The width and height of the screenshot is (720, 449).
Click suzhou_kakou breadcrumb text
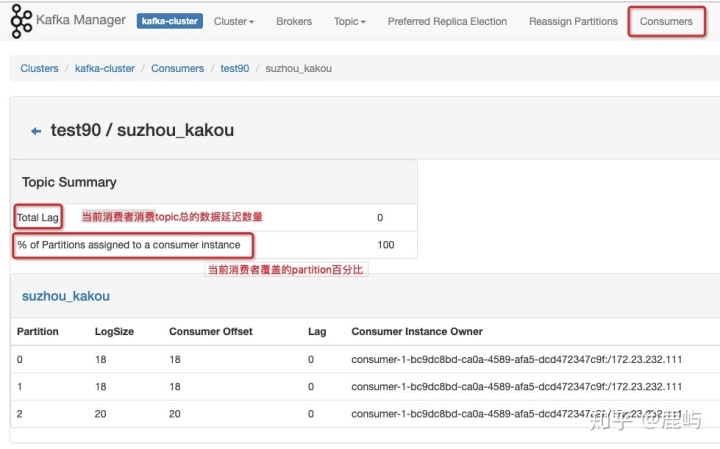tap(298, 68)
